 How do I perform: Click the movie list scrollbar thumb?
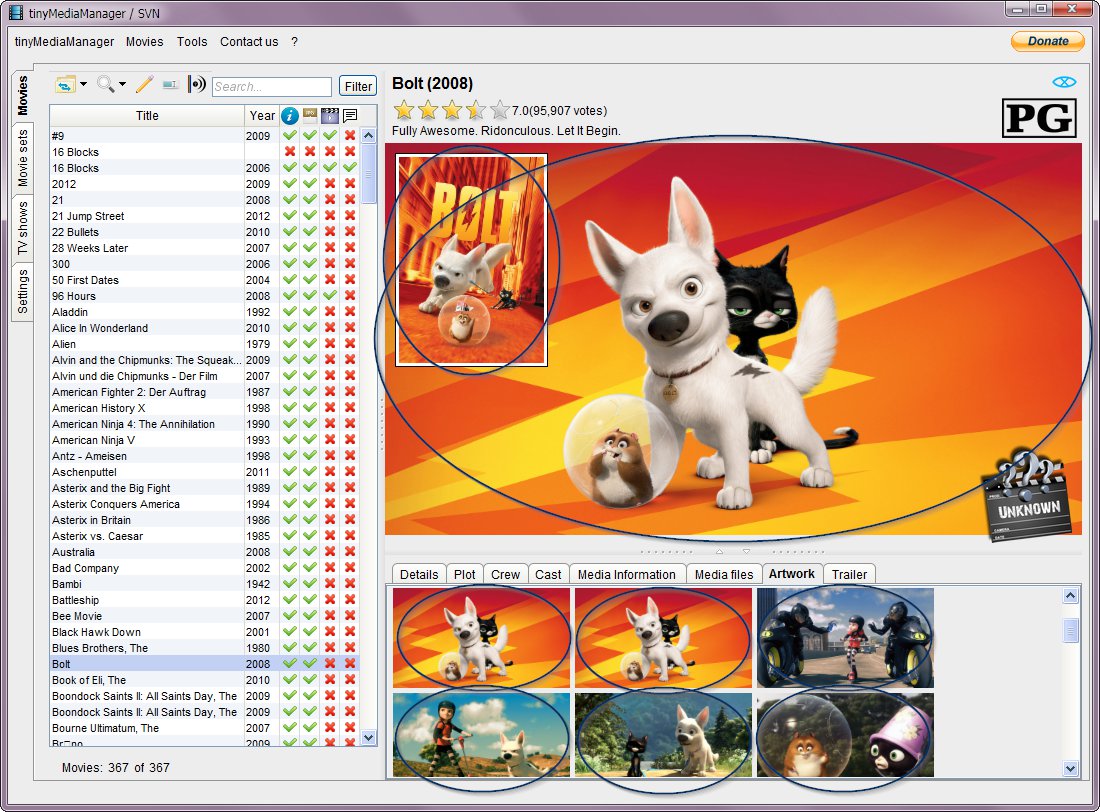click(x=369, y=174)
